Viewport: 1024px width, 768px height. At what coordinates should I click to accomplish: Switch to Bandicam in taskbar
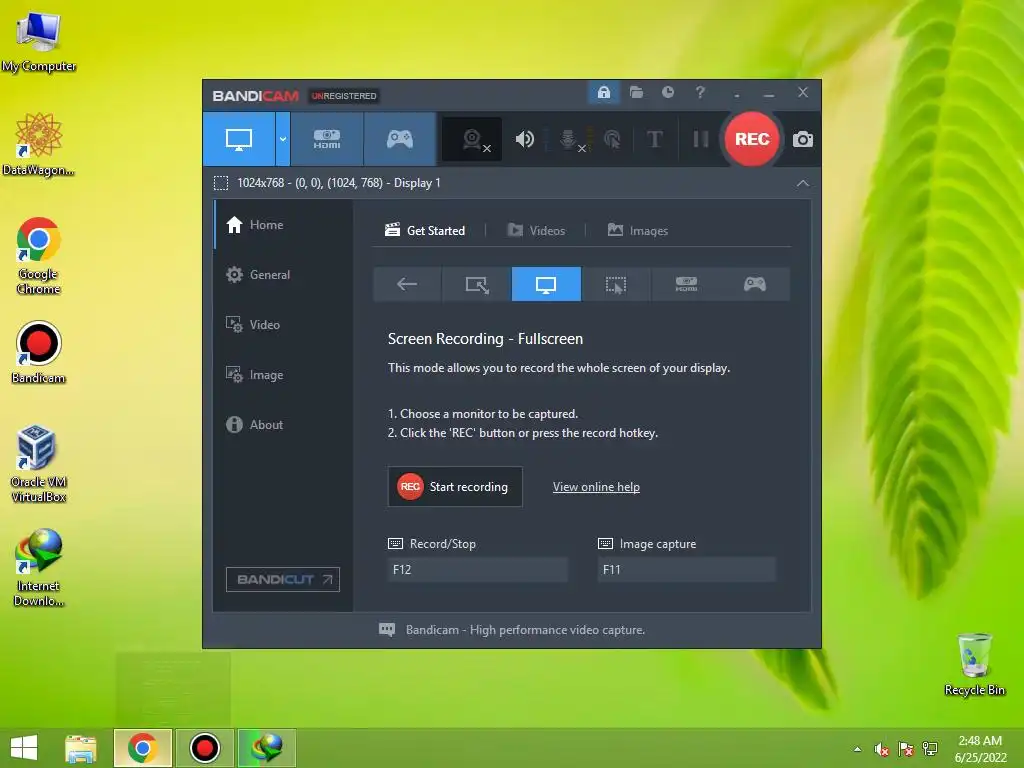pos(204,748)
